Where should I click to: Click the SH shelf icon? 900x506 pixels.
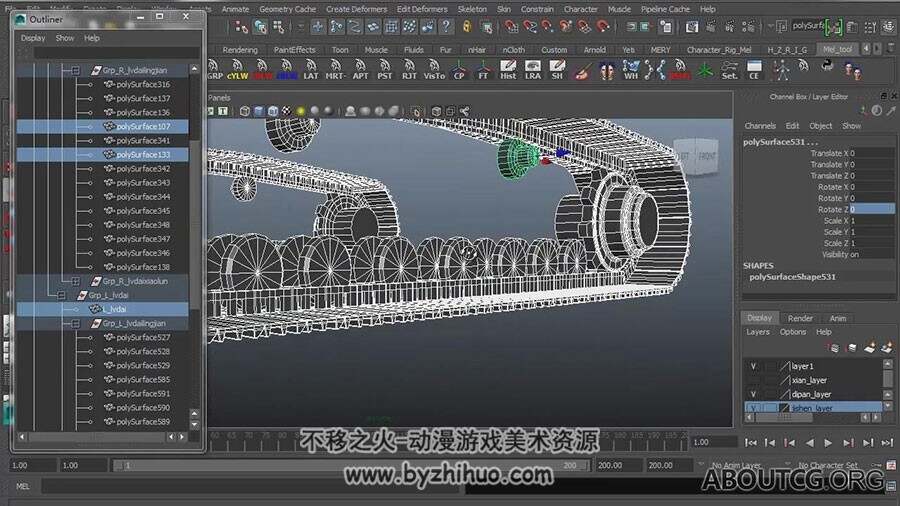557,70
